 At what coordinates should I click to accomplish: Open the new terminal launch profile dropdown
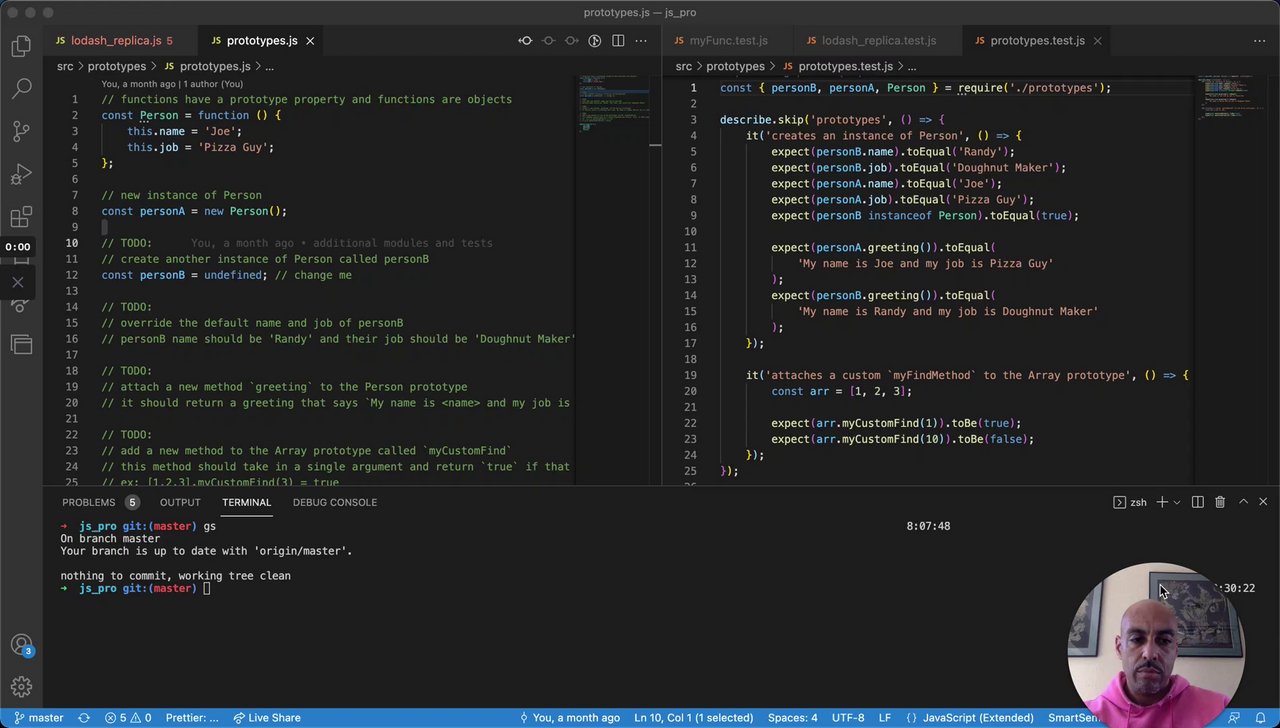coord(1177,502)
